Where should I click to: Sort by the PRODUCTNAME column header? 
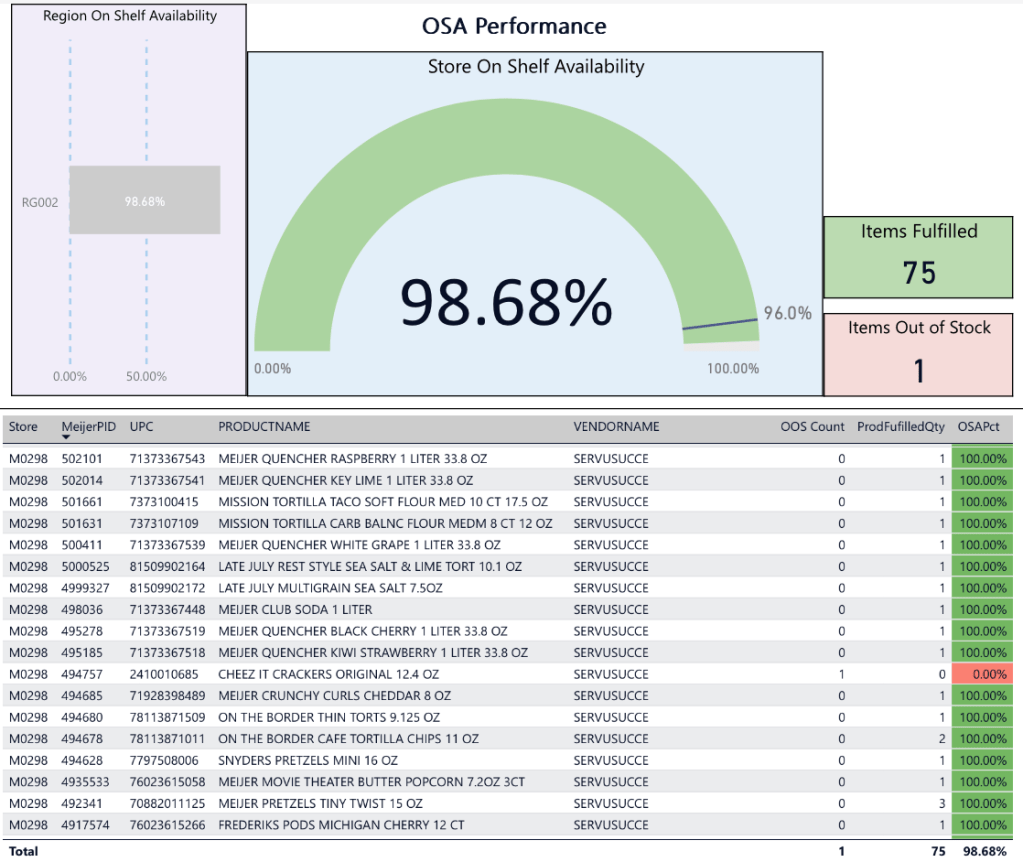pyautogui.click(x=264, y=426)
